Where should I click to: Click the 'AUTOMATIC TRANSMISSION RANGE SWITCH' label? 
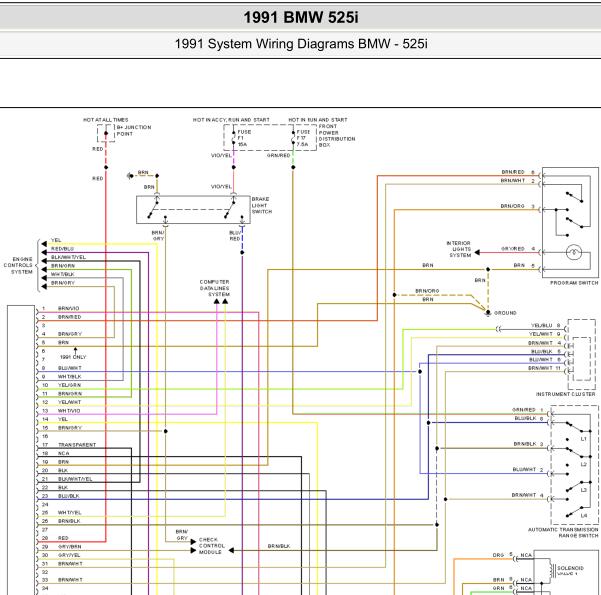click(563, 533)
